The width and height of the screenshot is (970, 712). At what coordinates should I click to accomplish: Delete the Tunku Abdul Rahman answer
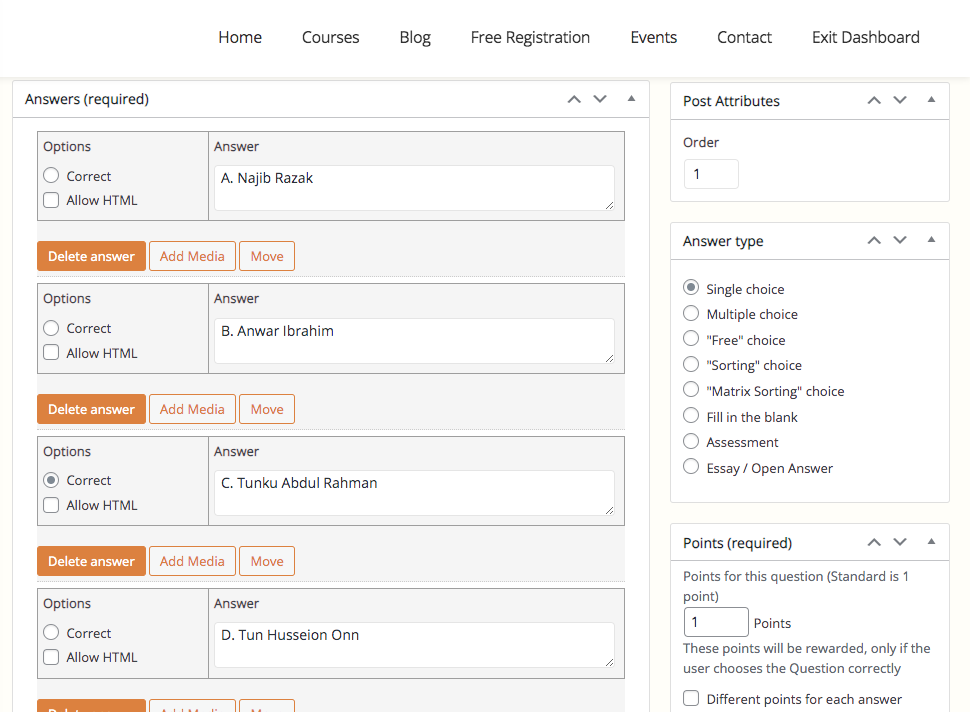coord(91,561)
